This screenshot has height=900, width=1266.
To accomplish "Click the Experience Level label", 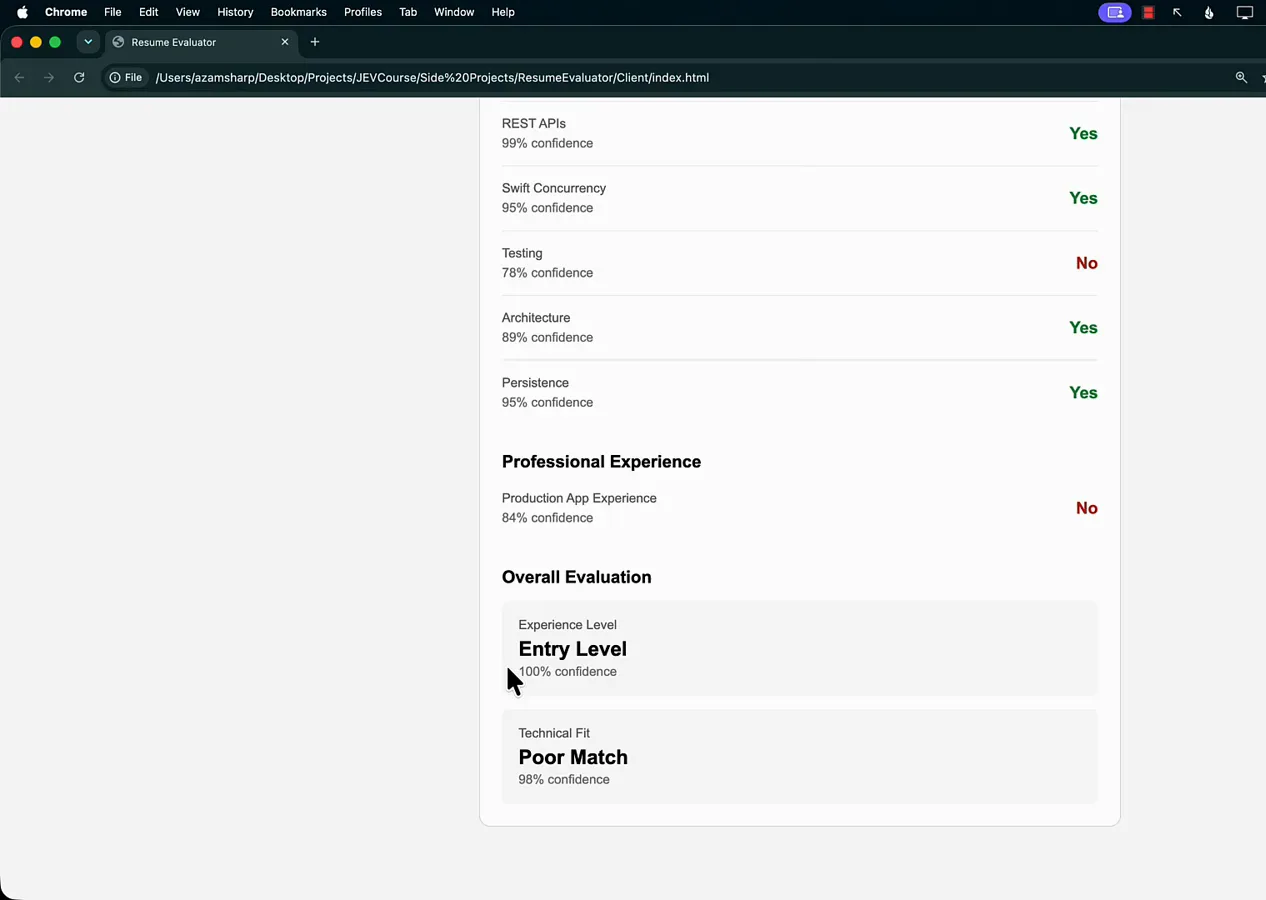I will point(567,625).
